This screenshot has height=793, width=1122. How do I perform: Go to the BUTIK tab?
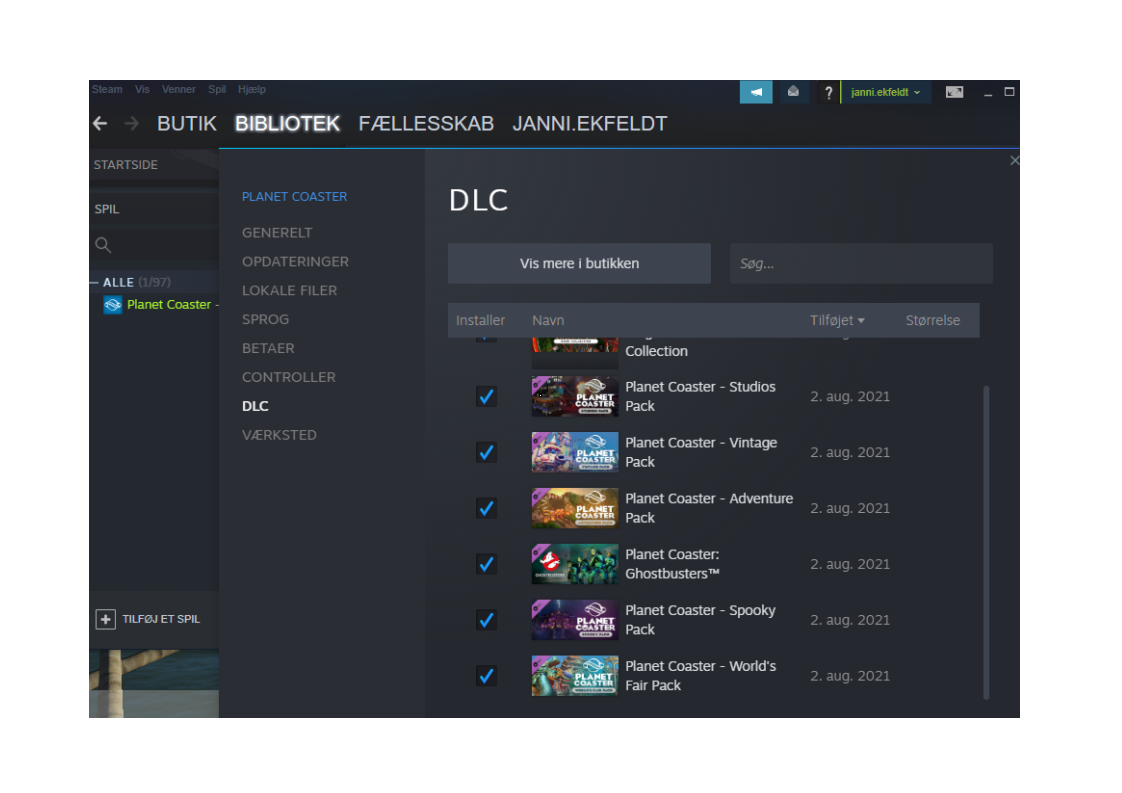[x=187, y=124]
